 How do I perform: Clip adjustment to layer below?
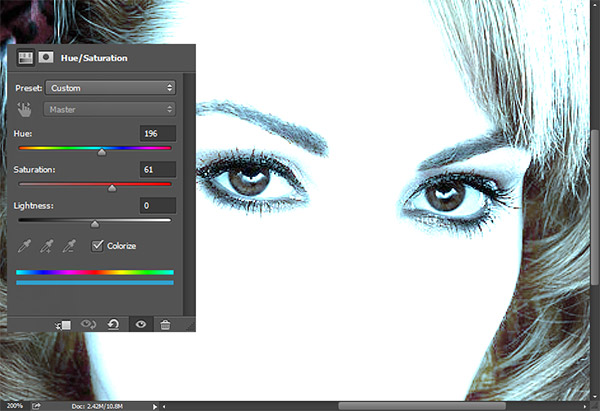[x=63, y=324]
